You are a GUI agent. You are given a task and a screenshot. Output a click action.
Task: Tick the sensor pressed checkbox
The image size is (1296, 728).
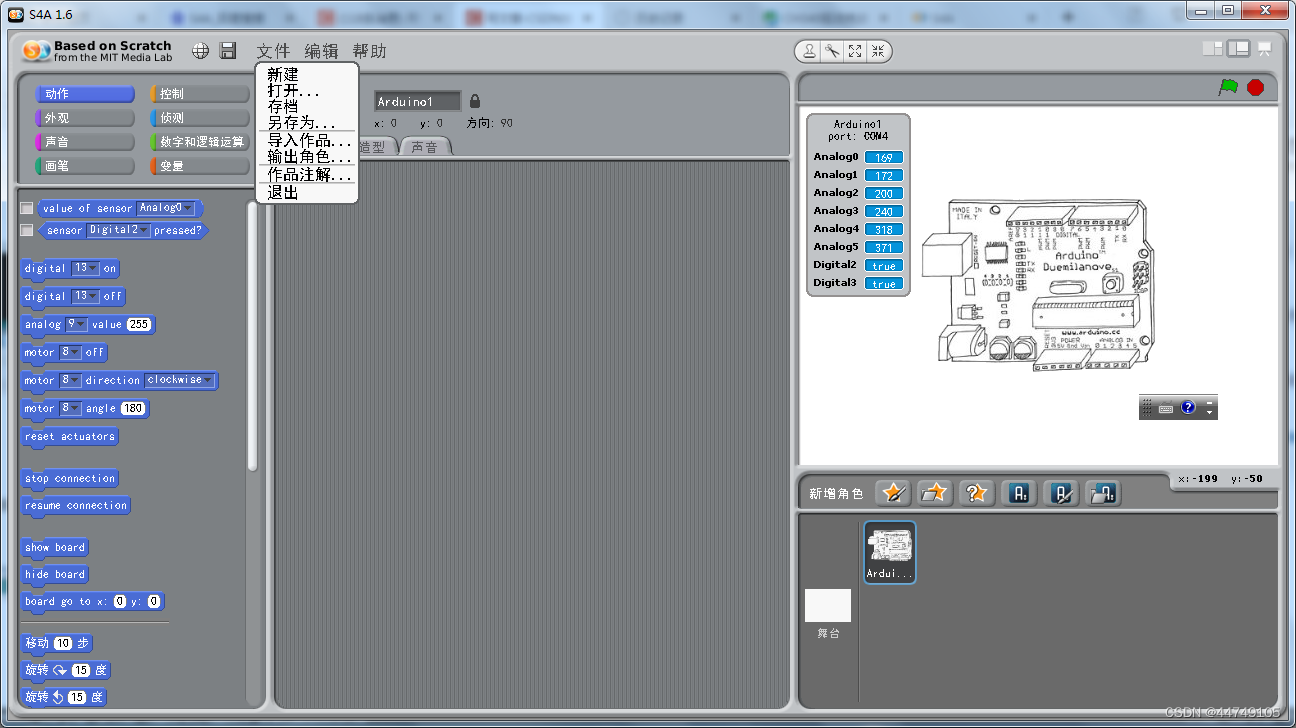27,230
